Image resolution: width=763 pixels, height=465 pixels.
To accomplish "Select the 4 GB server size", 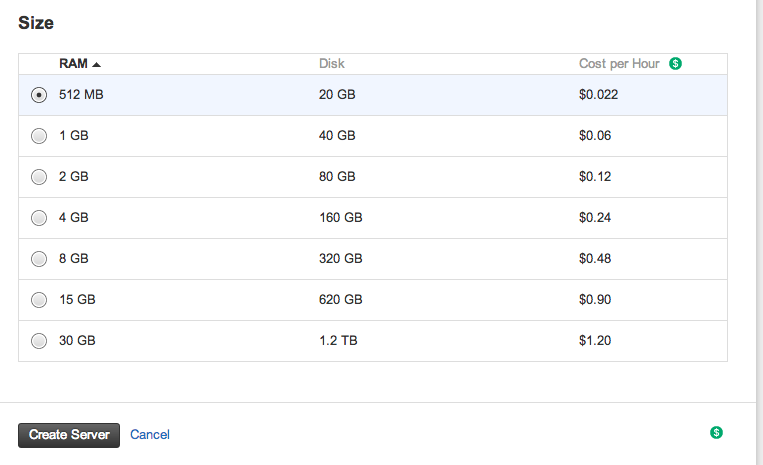I will pyautogui.click(x=39, y=217).
